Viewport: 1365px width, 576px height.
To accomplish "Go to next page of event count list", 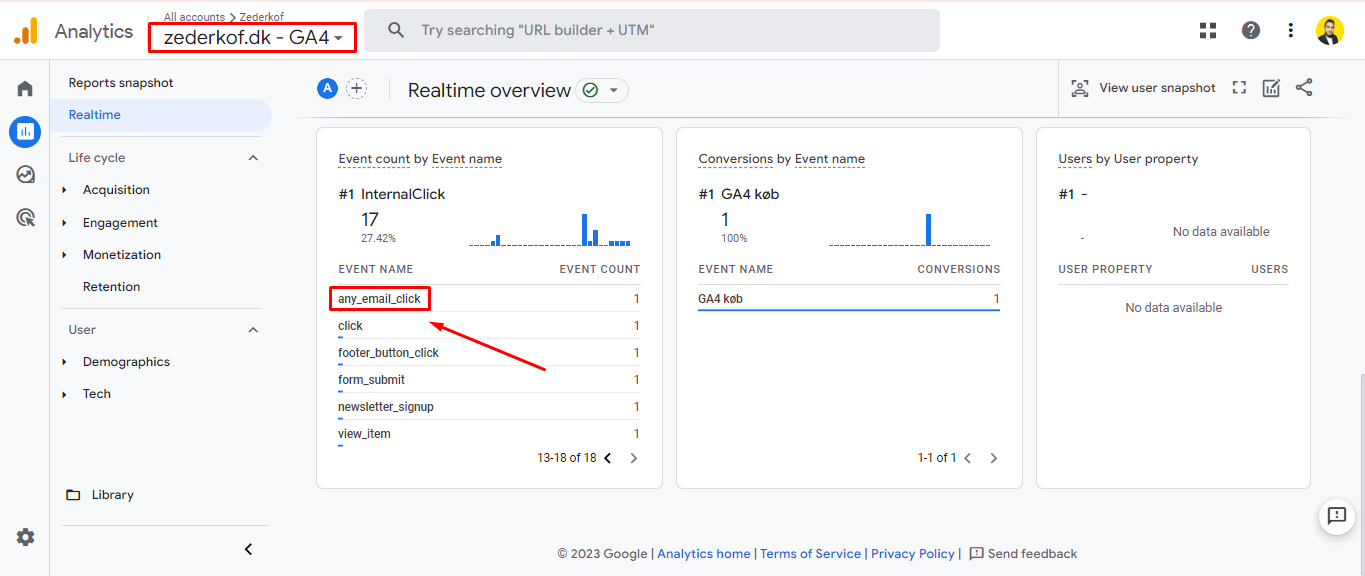I will pyautogui.click(x=634, y=458).
